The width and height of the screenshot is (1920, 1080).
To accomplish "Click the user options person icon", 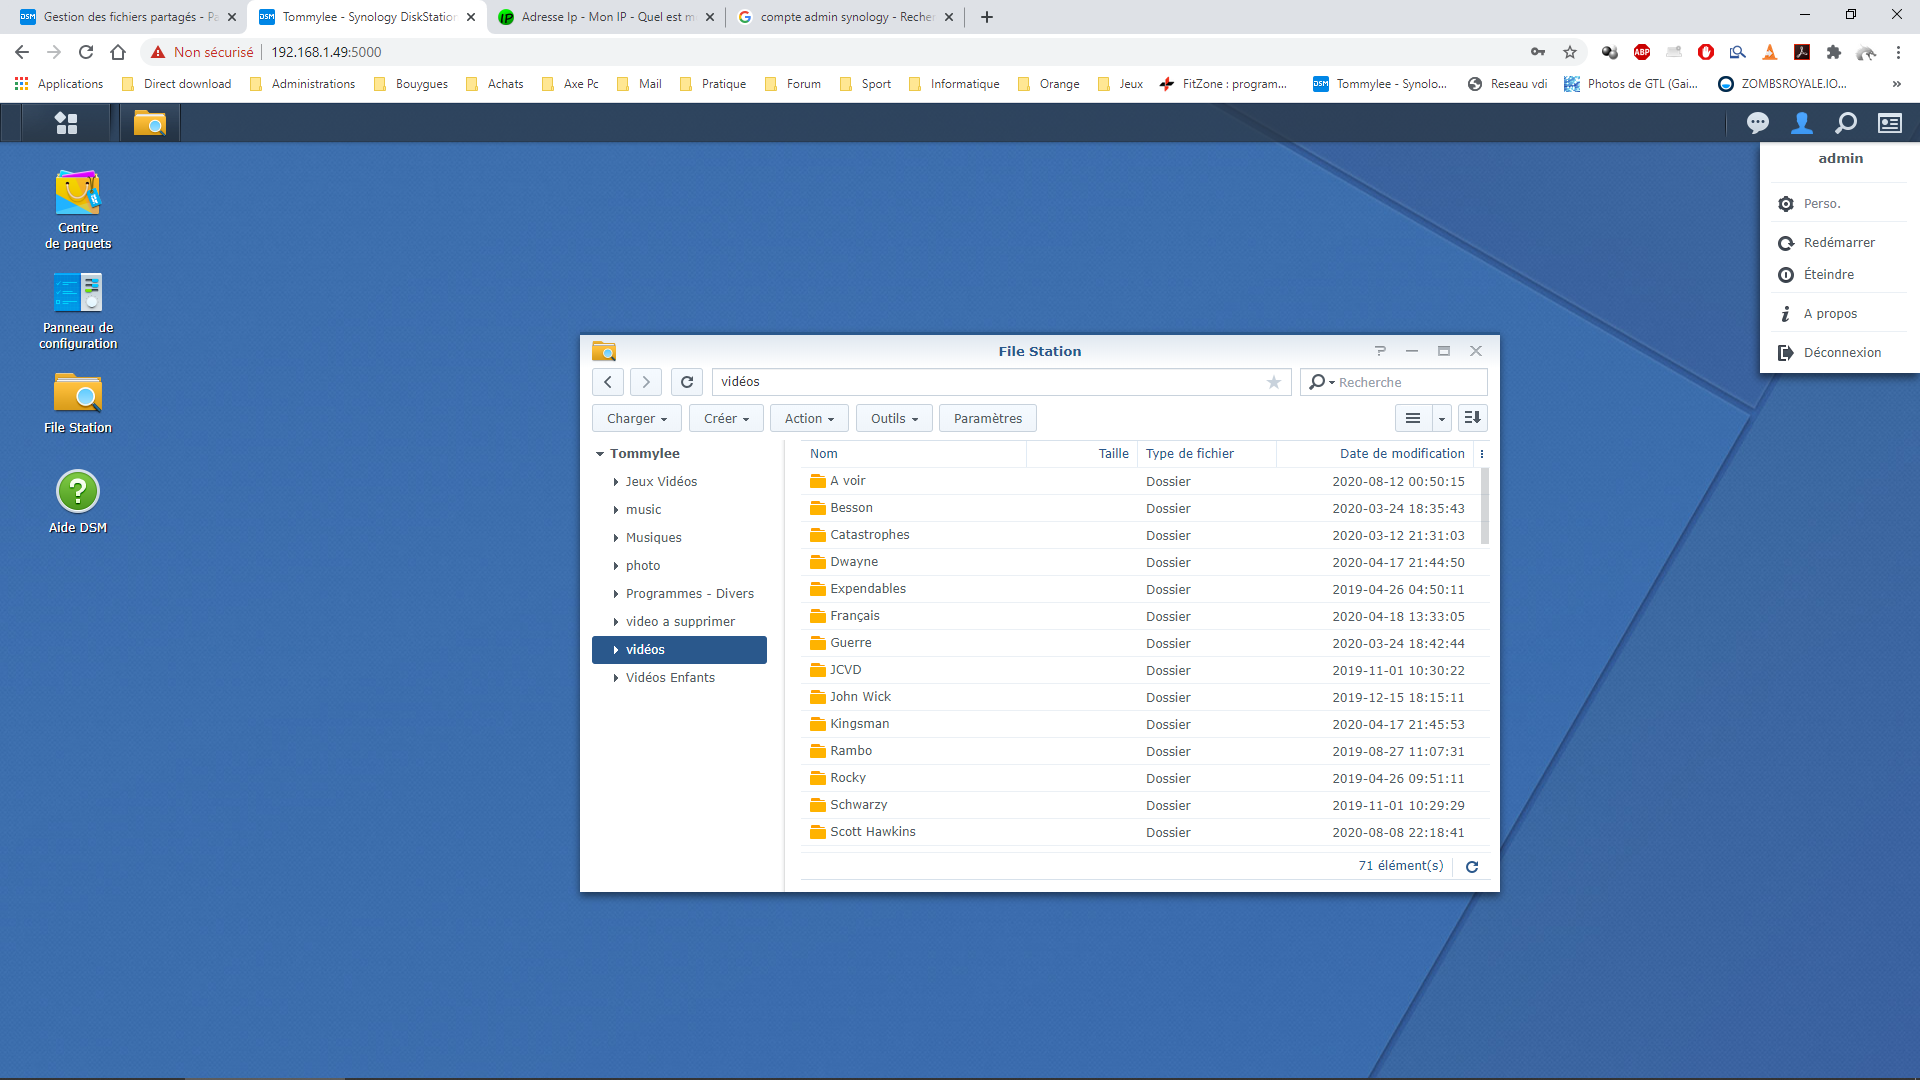I will click(1801, 123).
